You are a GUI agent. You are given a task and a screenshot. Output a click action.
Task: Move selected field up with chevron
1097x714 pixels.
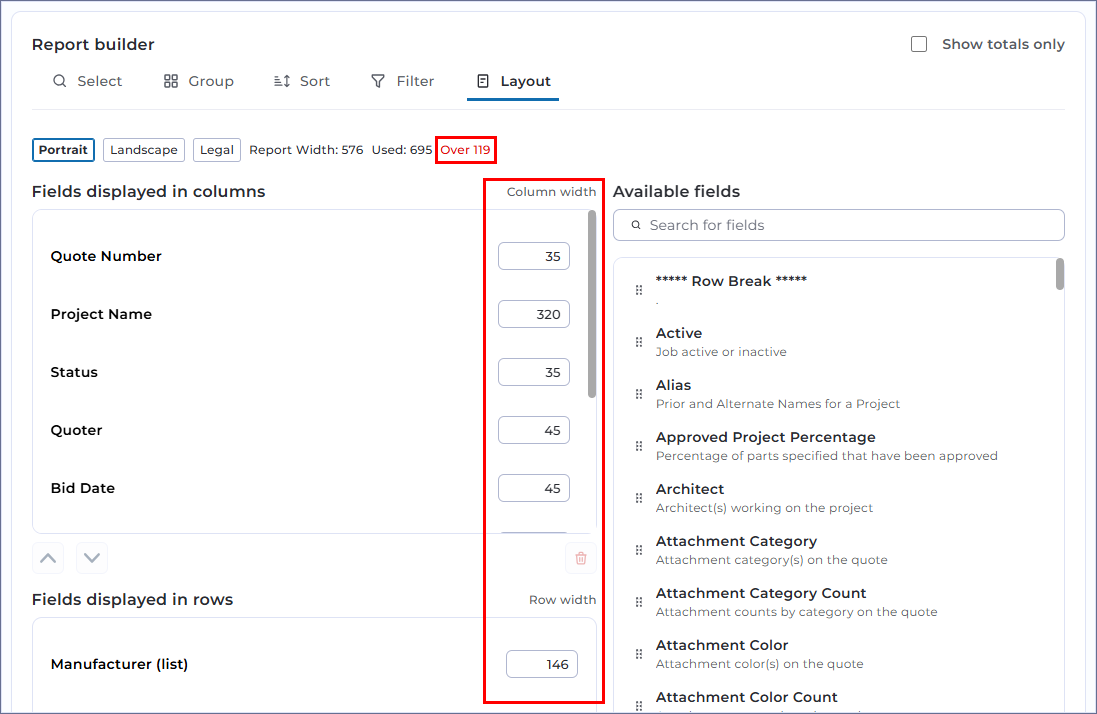click(x=48, y=558)
